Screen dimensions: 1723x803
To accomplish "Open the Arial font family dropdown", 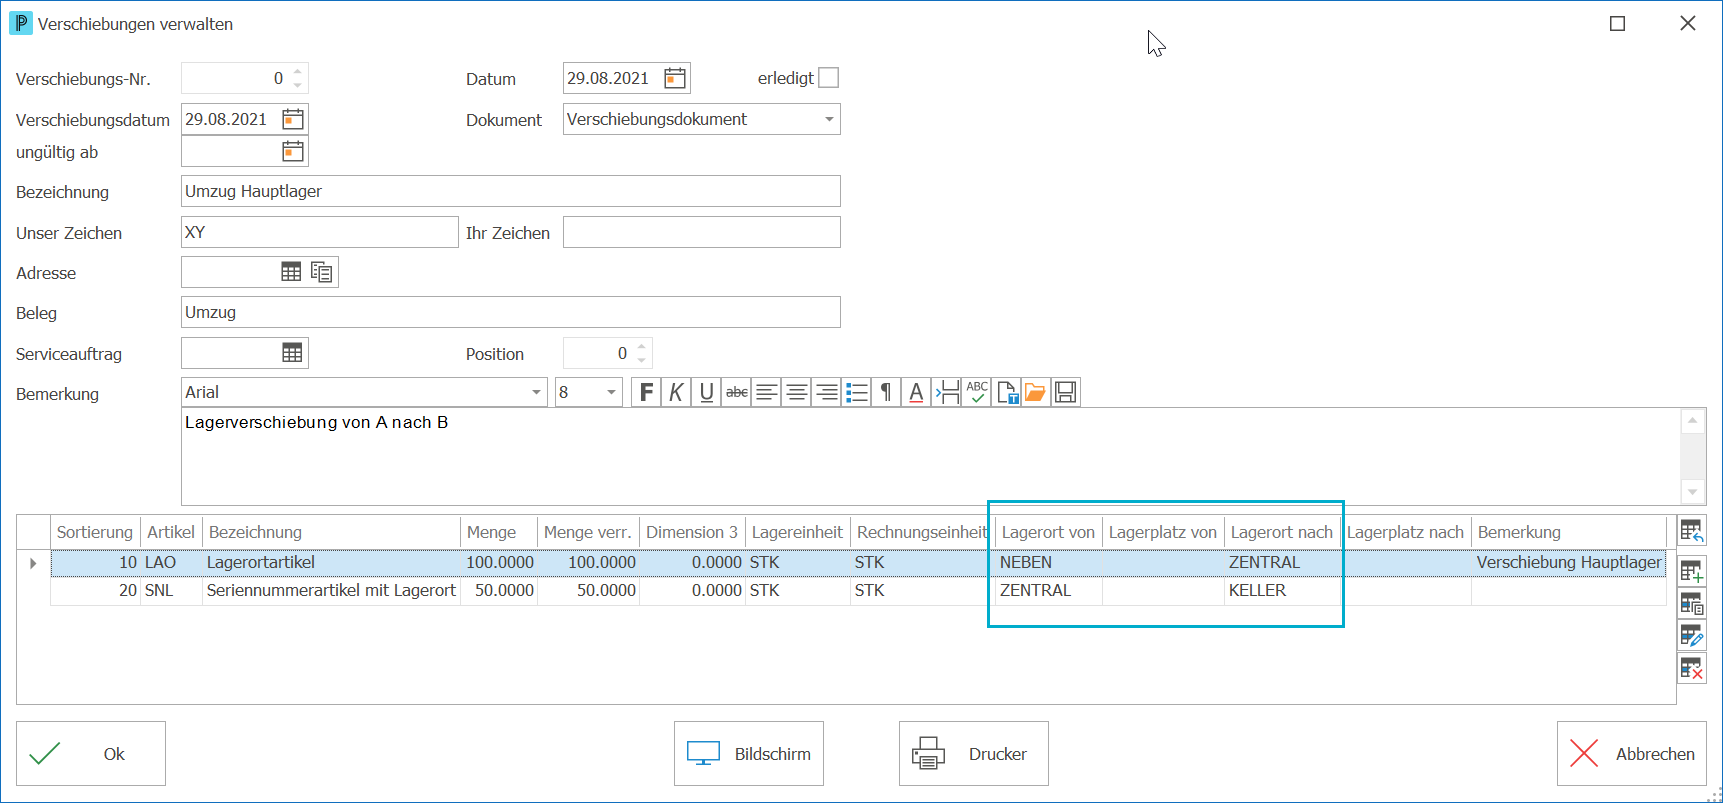I will [536, 392].
